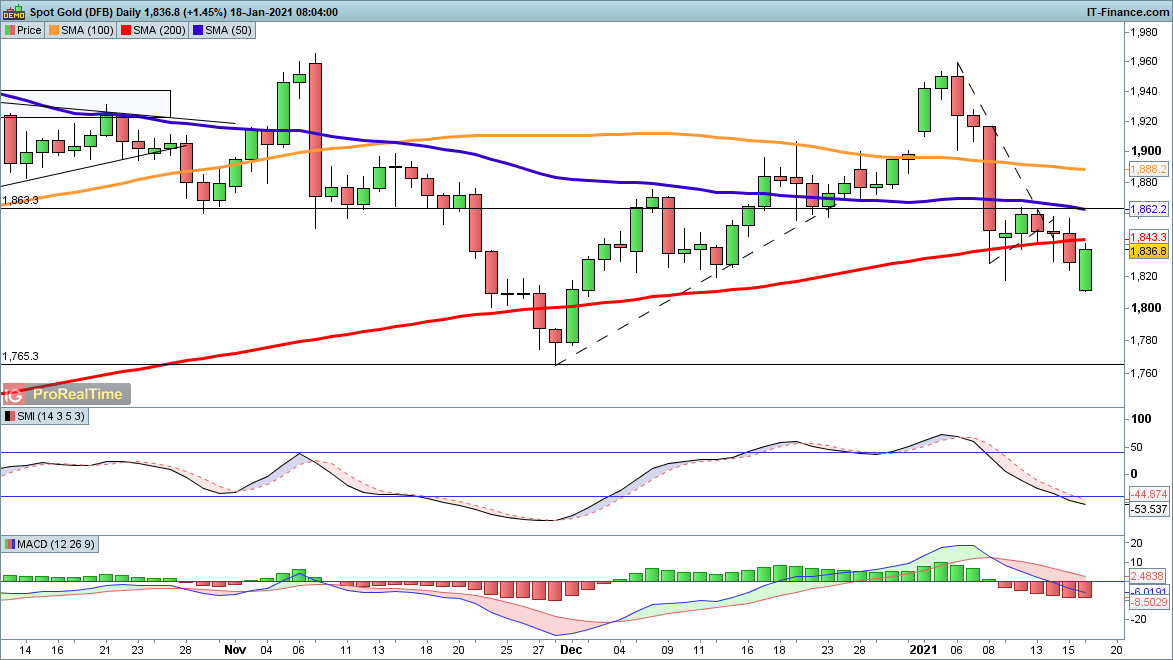Click the SMI indicator legend icon
This screenshot has height=660, width=1173.
pos(9,416)
